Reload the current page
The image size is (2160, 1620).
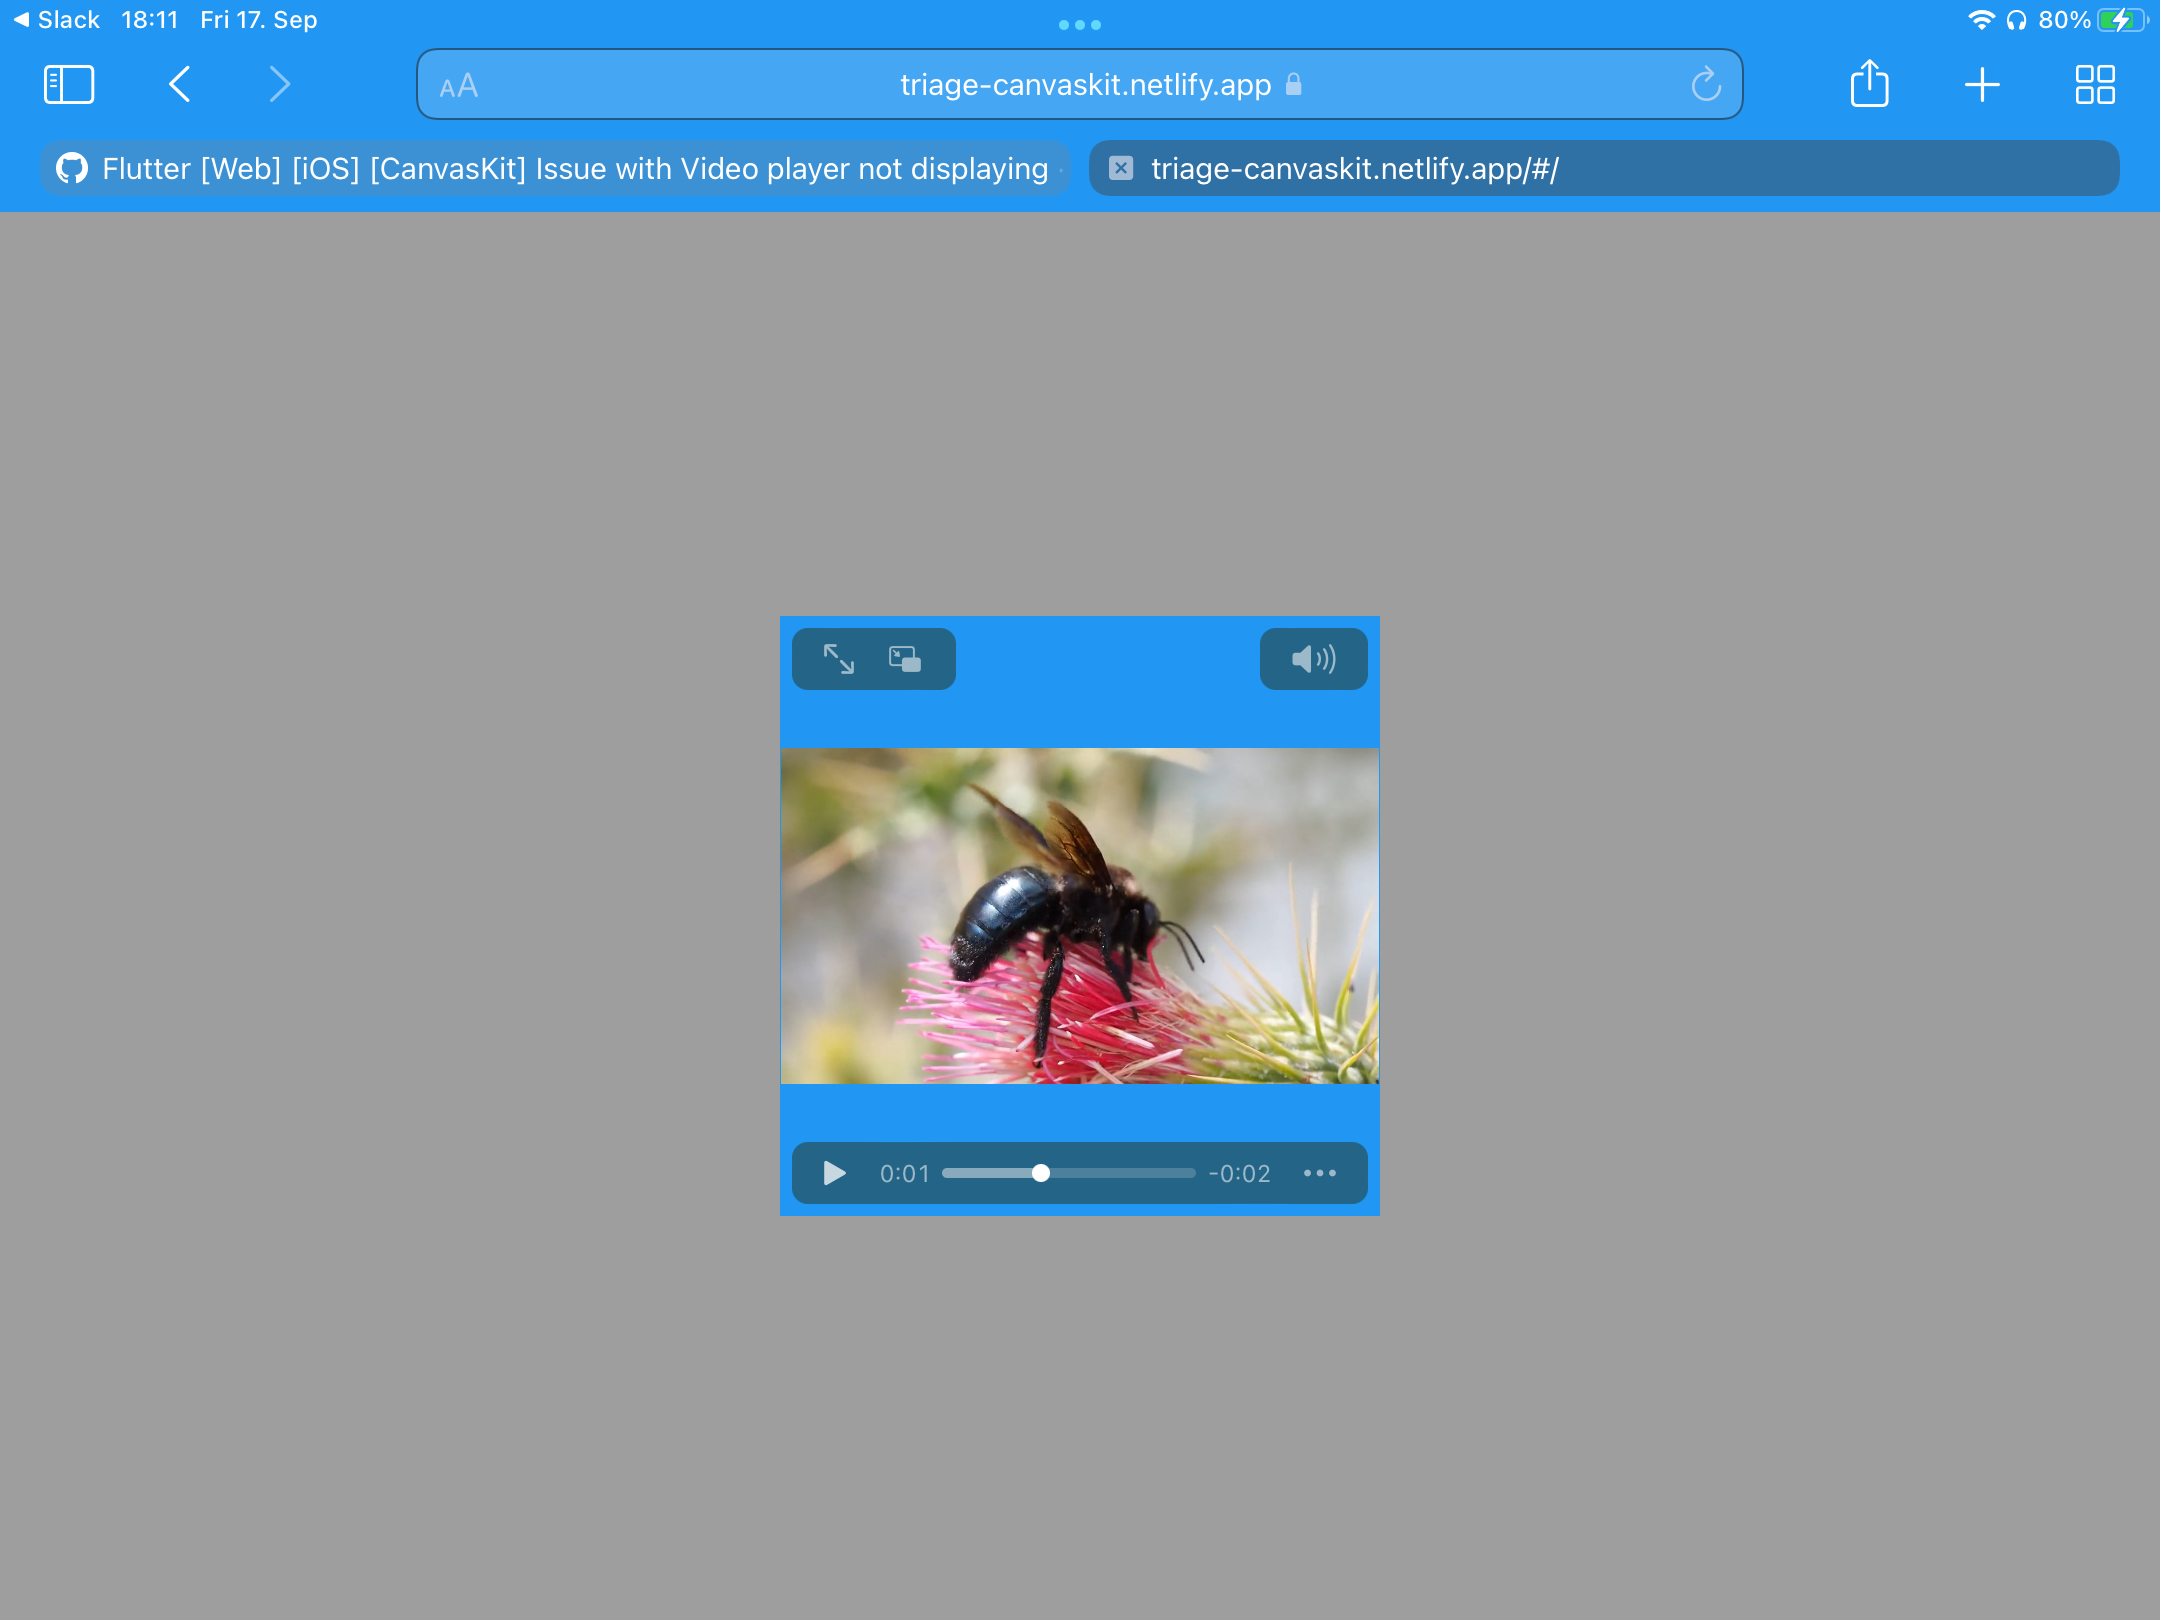pyautogui.click(x=1705, y=85)
